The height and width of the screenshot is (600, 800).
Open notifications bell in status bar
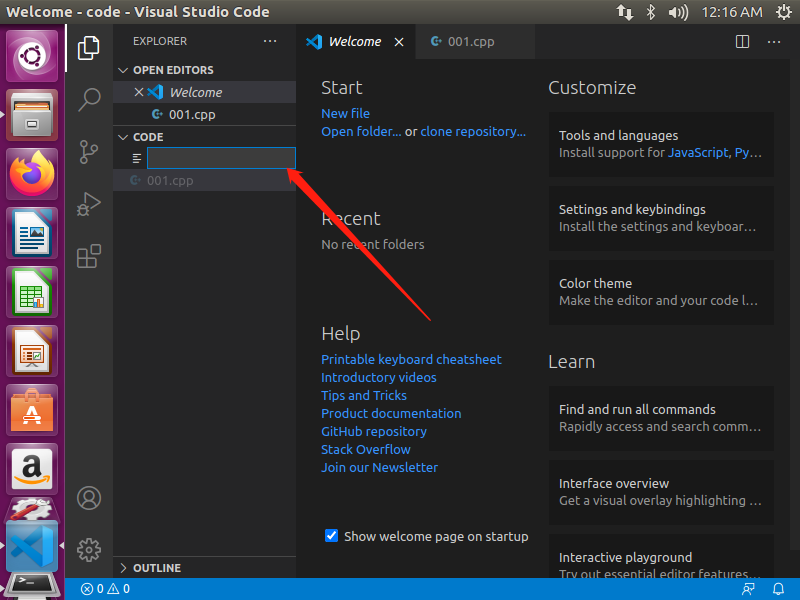[777, 589]
